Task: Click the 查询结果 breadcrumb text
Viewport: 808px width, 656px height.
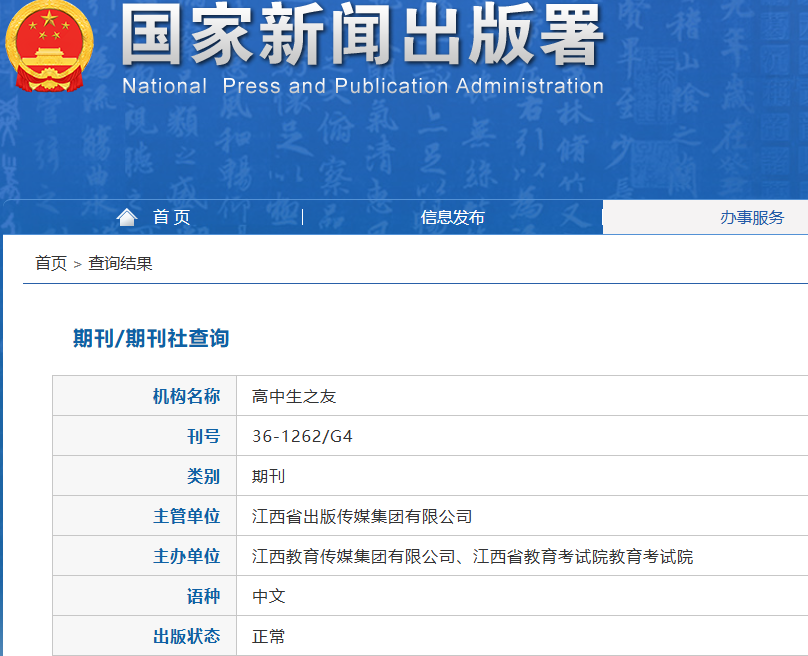Action: (x=120, y=263)
